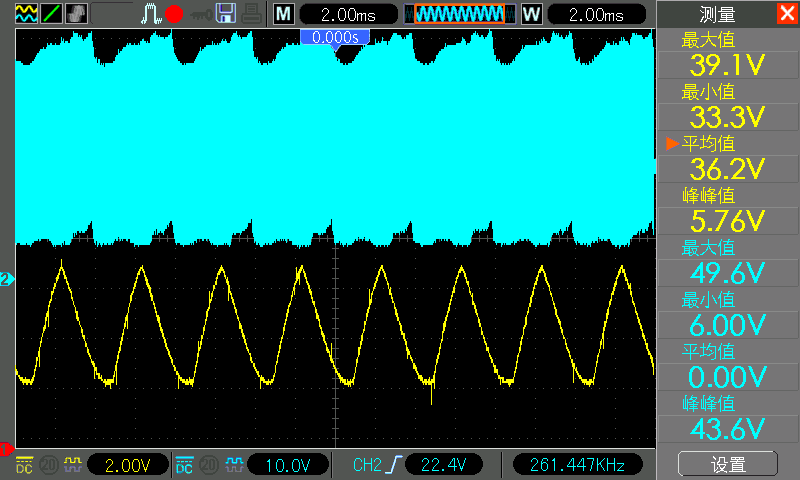Toggle the yellow CH1 DC coupling icon

tap(24, 465)
